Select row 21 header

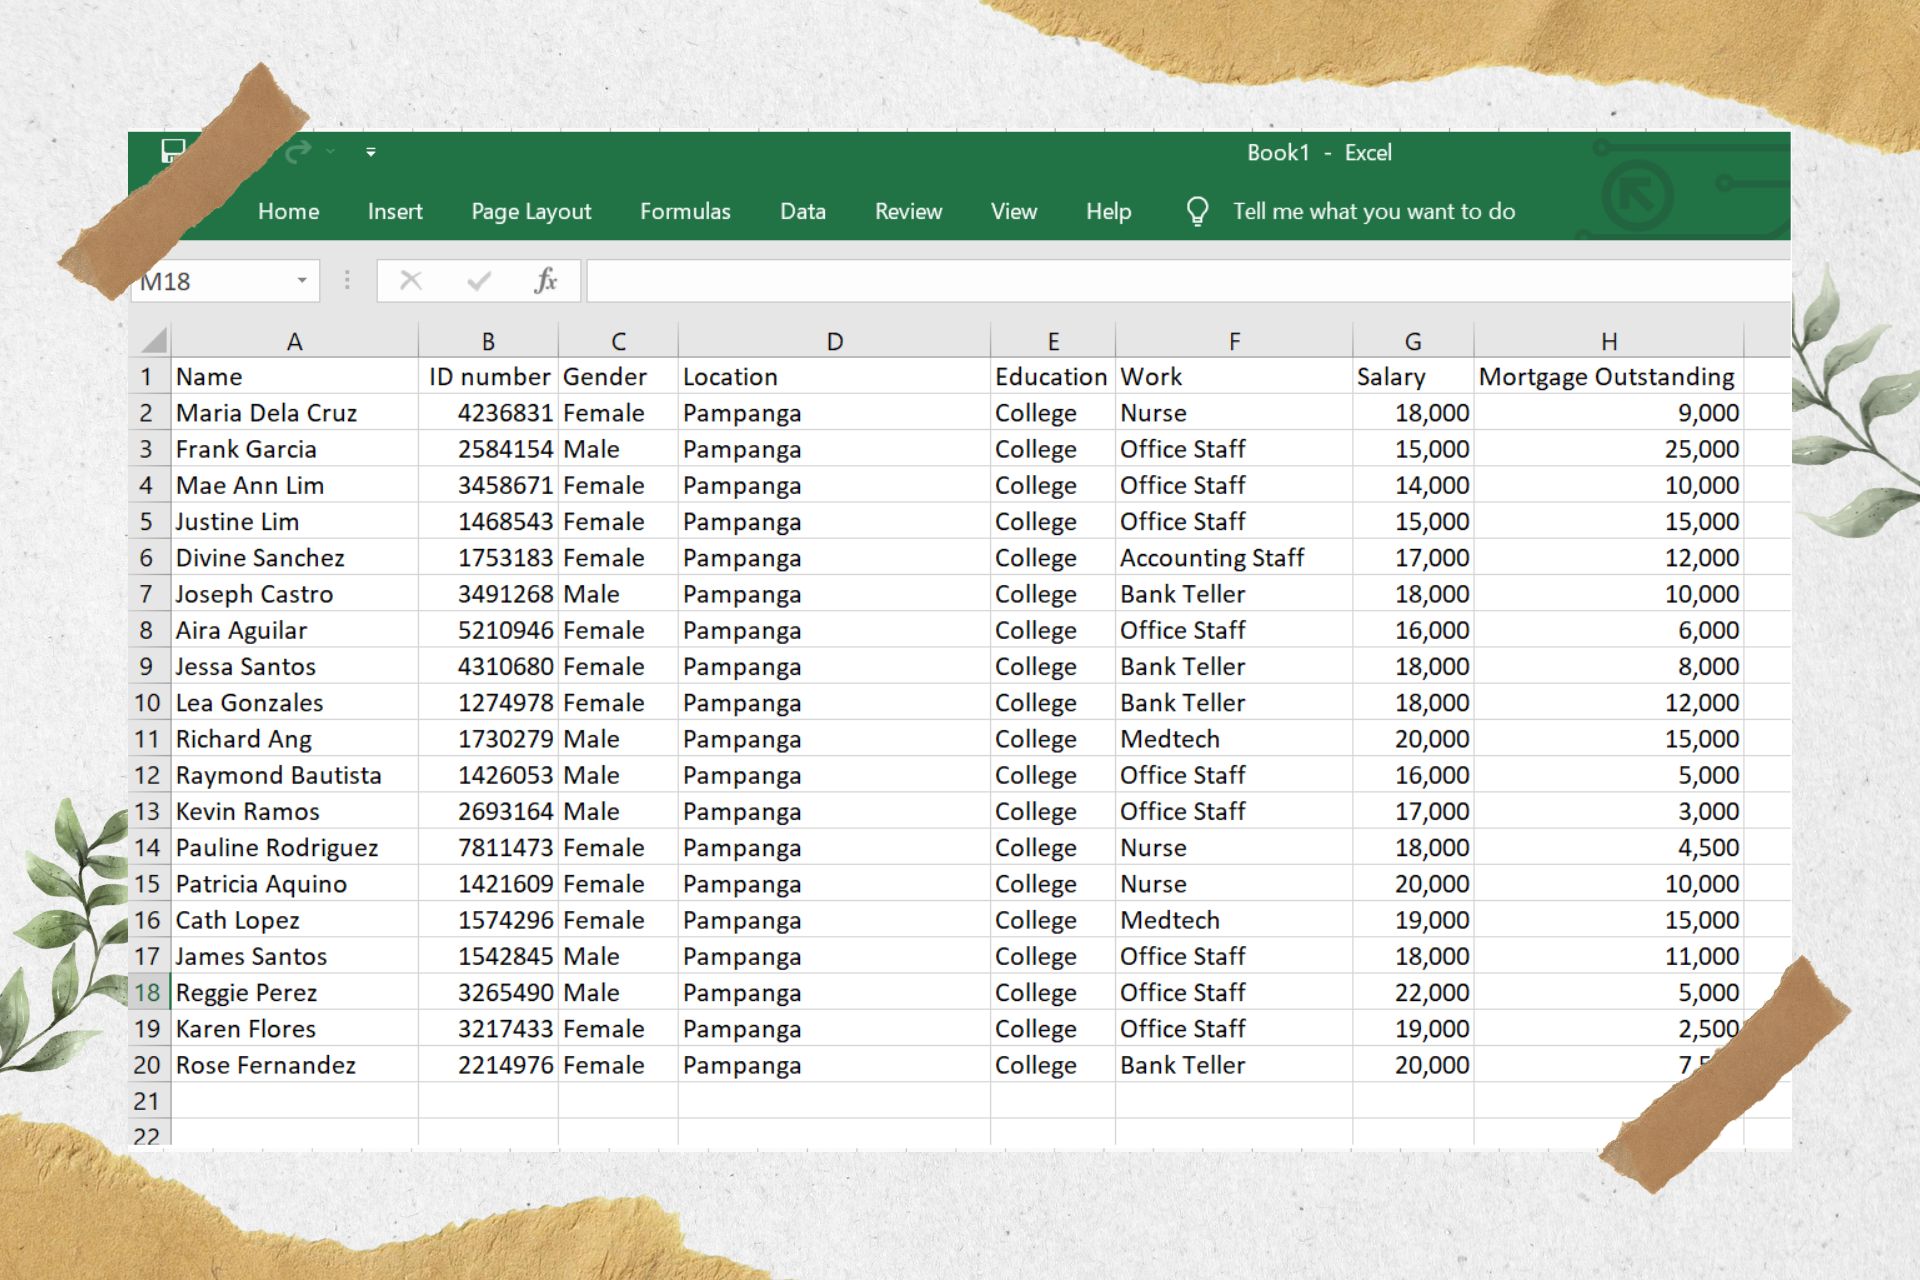tap(147, 1101)
